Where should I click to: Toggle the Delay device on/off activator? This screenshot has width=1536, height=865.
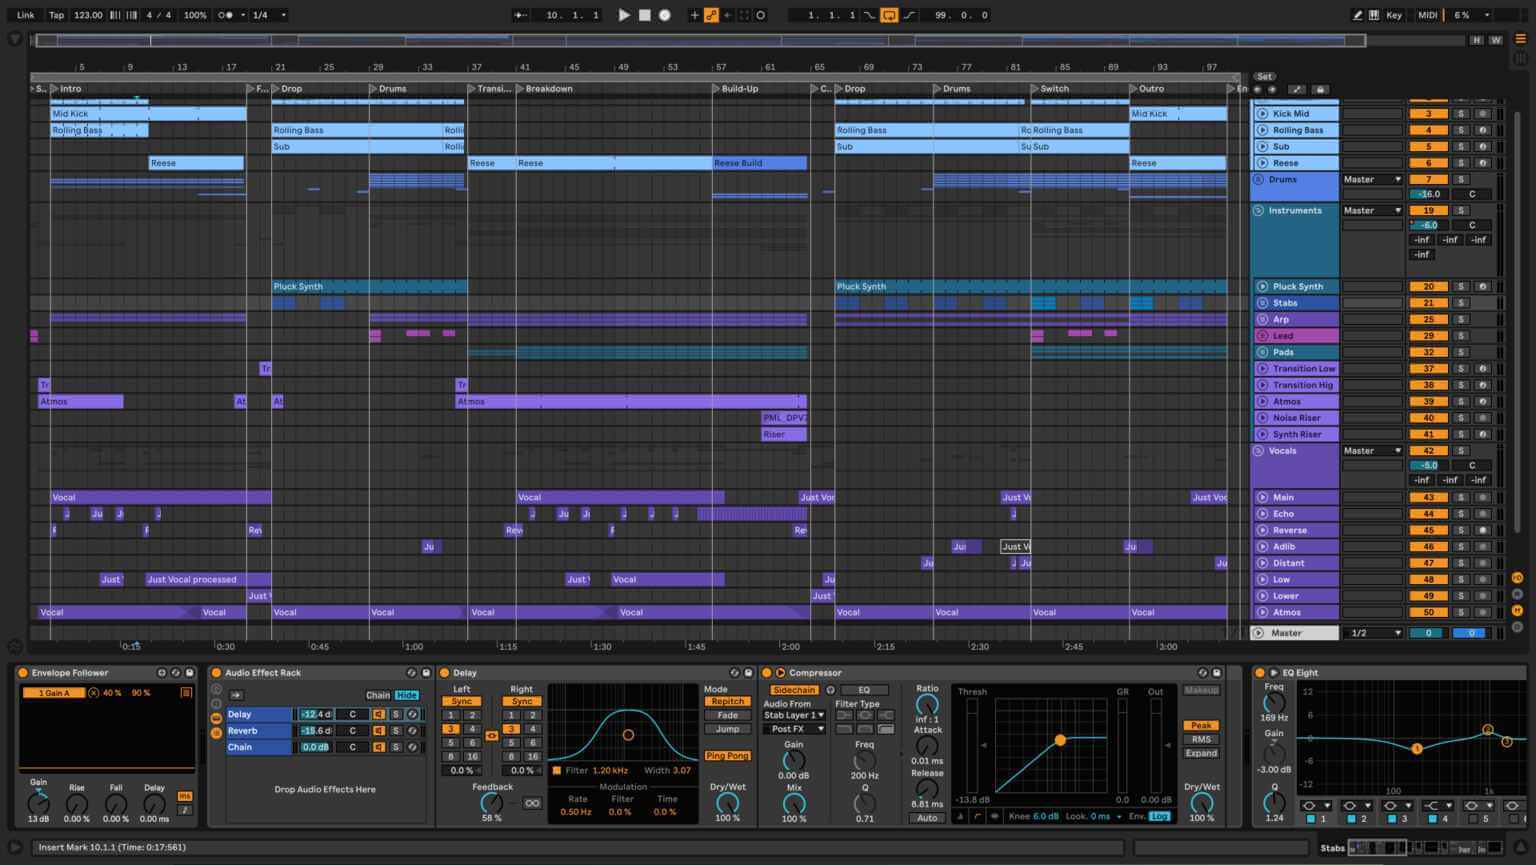click(x=445, y=673)
